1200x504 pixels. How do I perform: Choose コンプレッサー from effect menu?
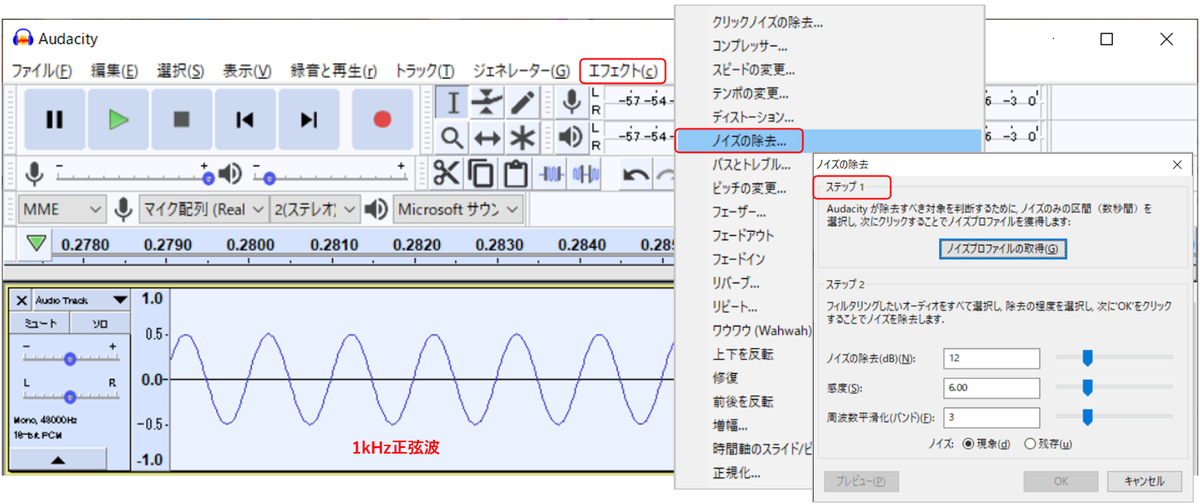[x=748, y=45]
